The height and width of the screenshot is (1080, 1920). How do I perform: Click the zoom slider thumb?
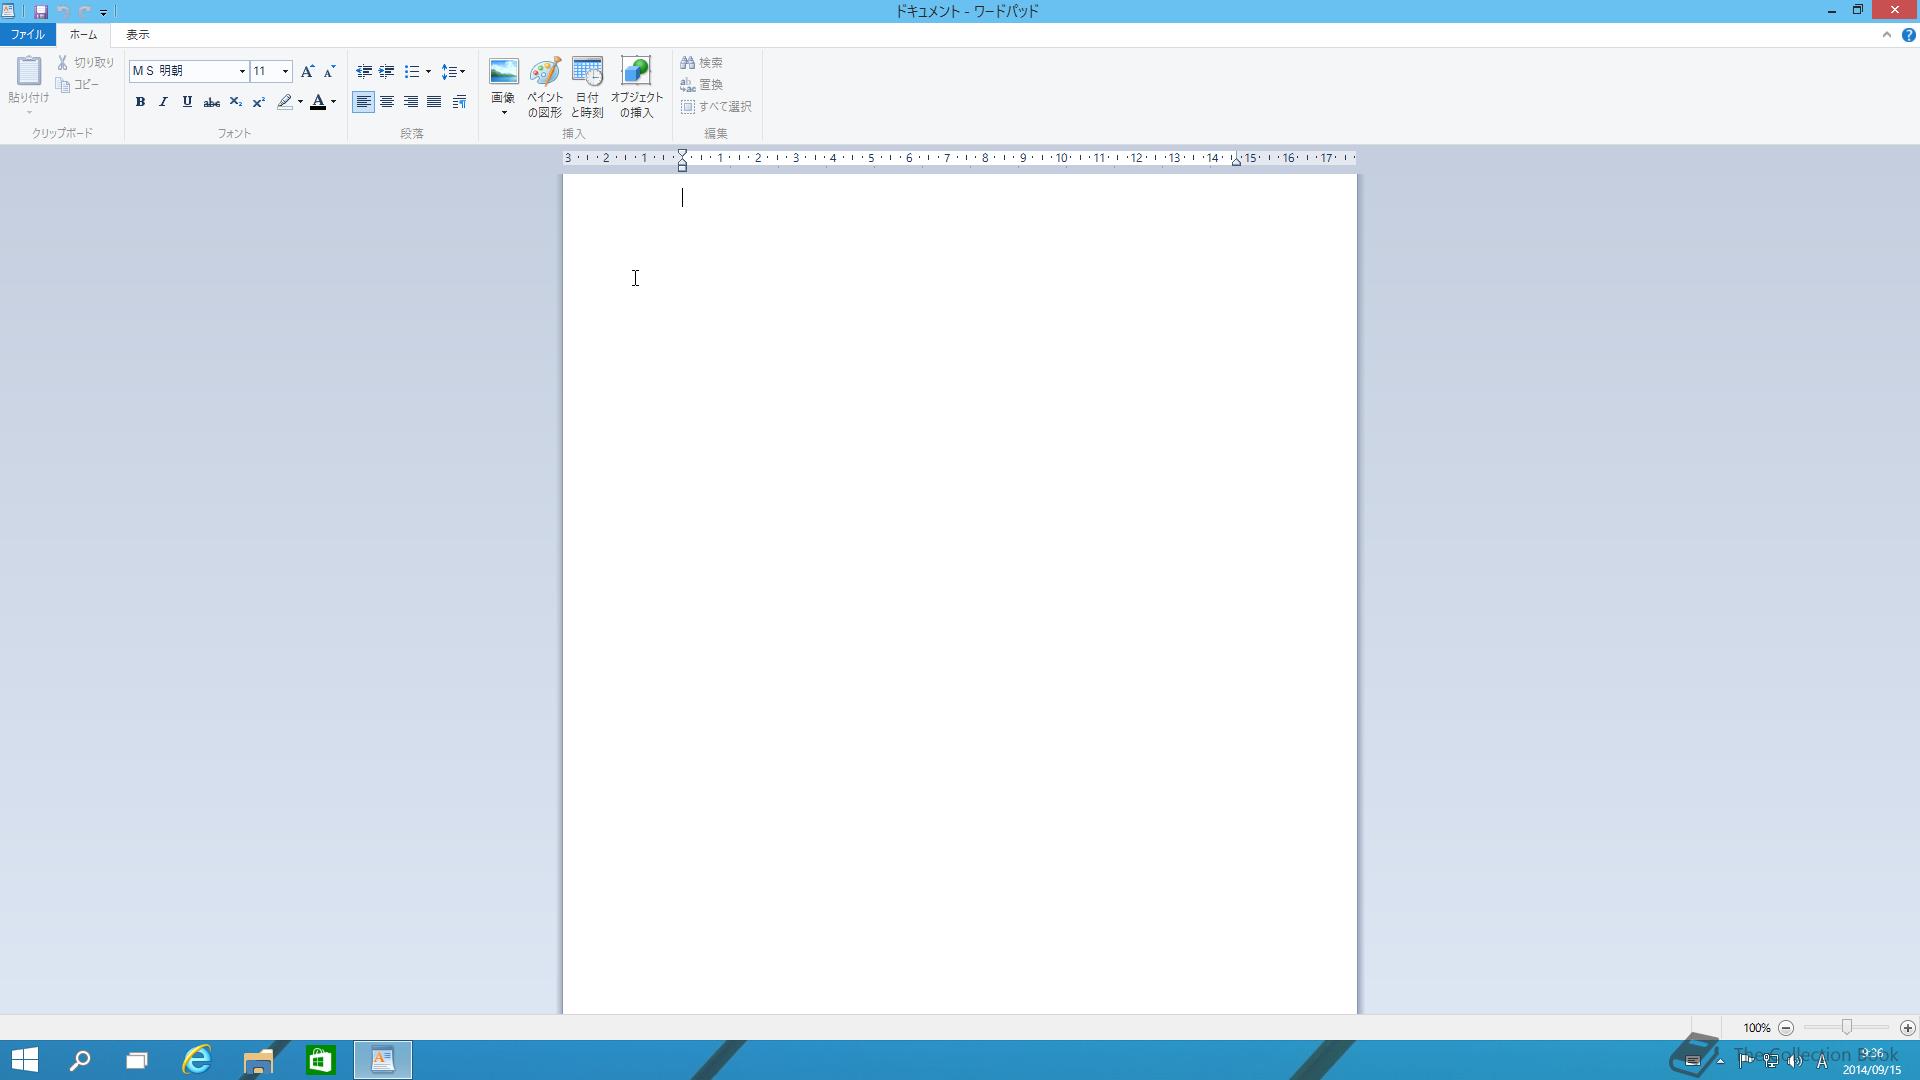tap(1847, 1027)
